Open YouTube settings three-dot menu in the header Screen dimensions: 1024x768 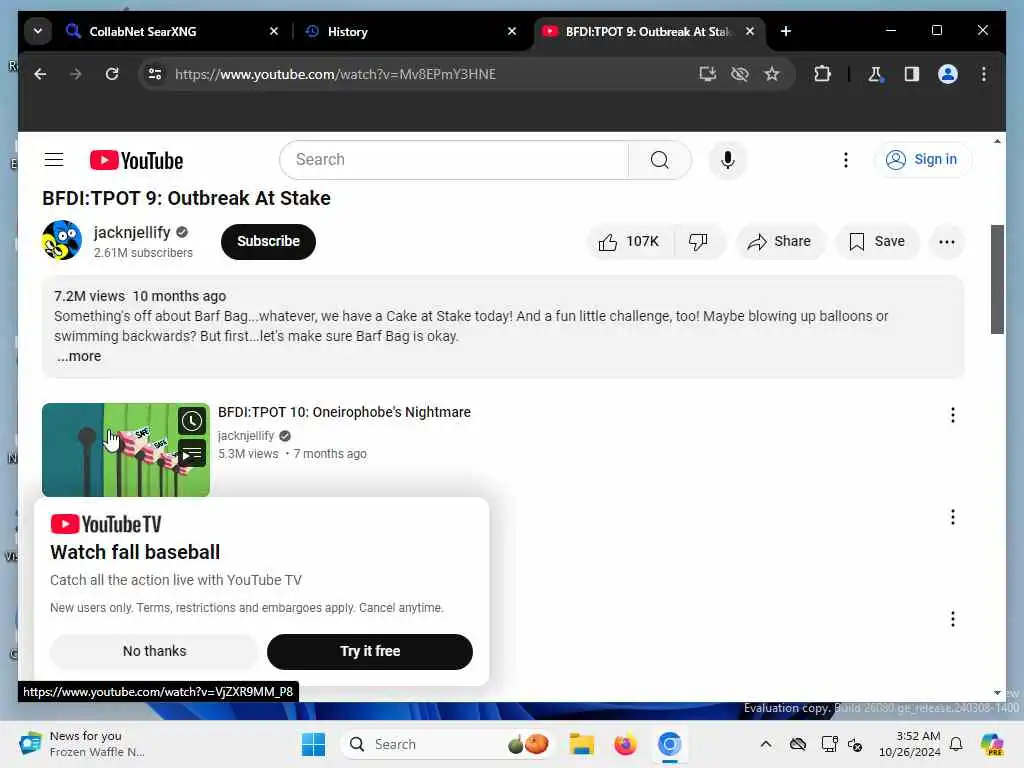point(846,160)
